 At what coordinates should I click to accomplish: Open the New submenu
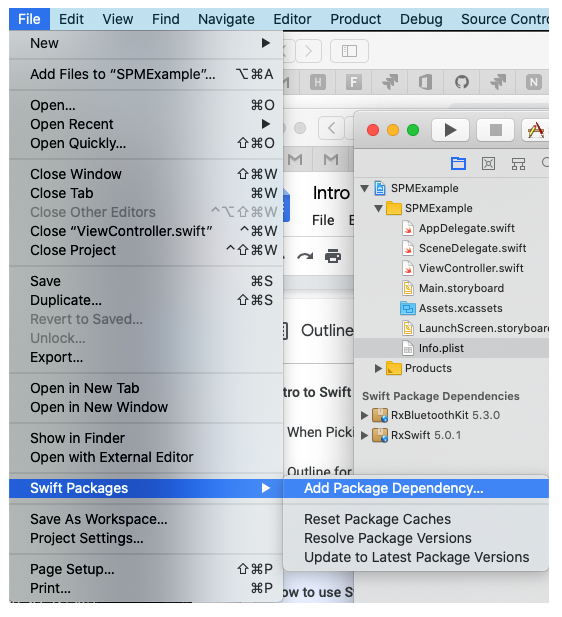click(146, 43)
